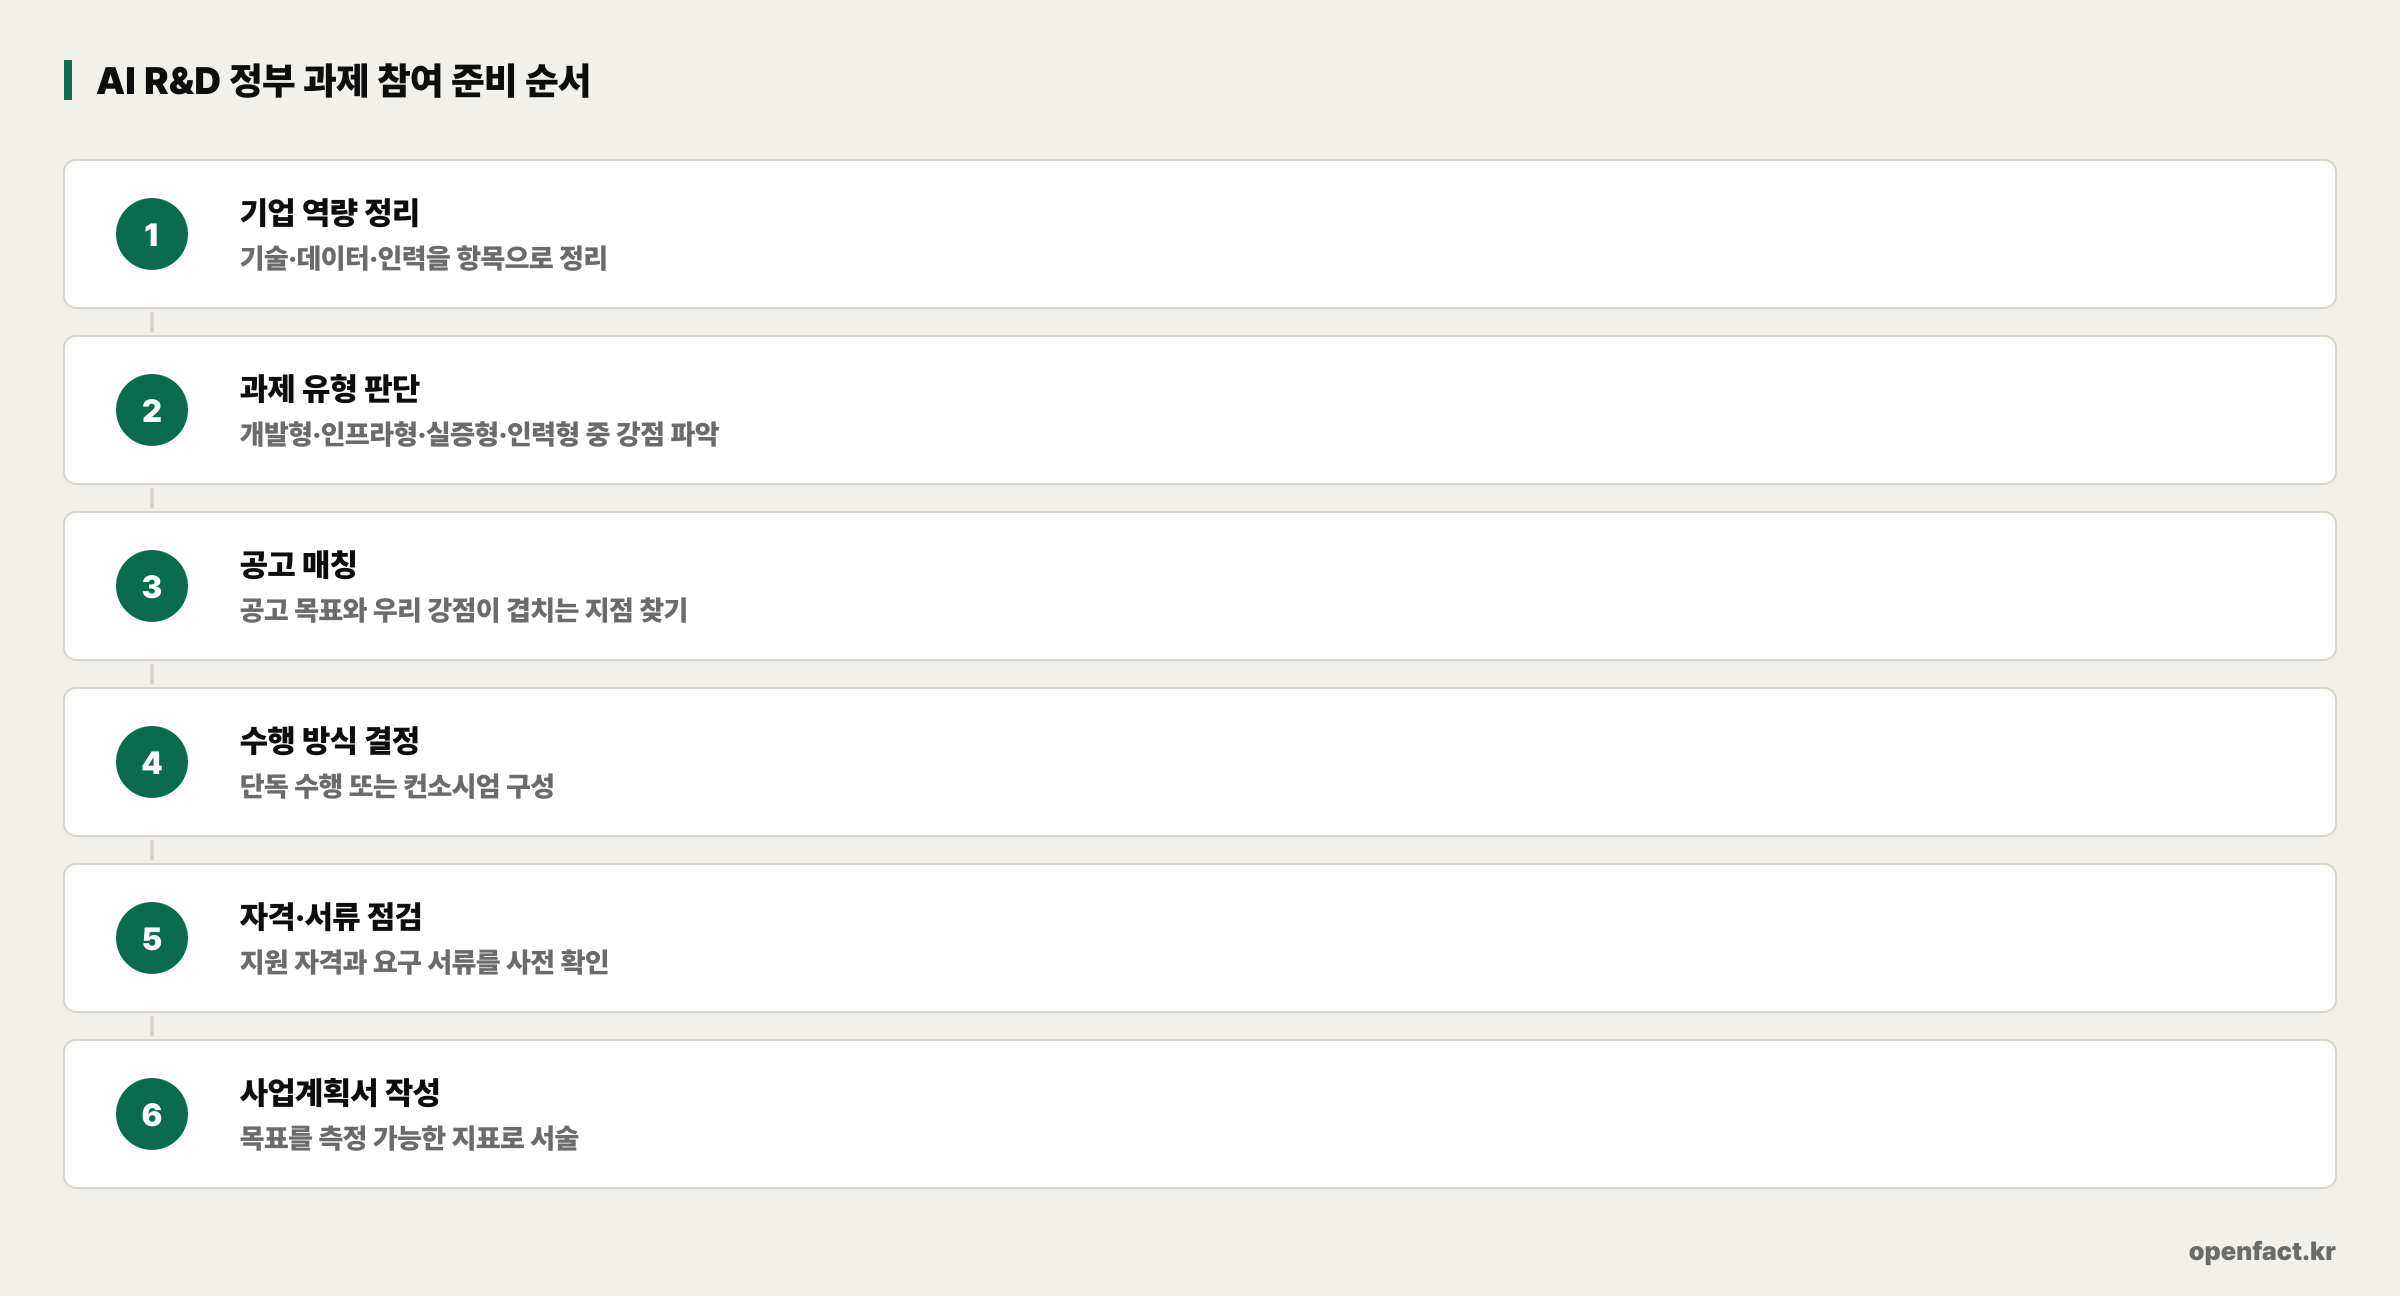Select the 사업계획서 작성 step heading

pyautogui.click(x=339, y=1092)
